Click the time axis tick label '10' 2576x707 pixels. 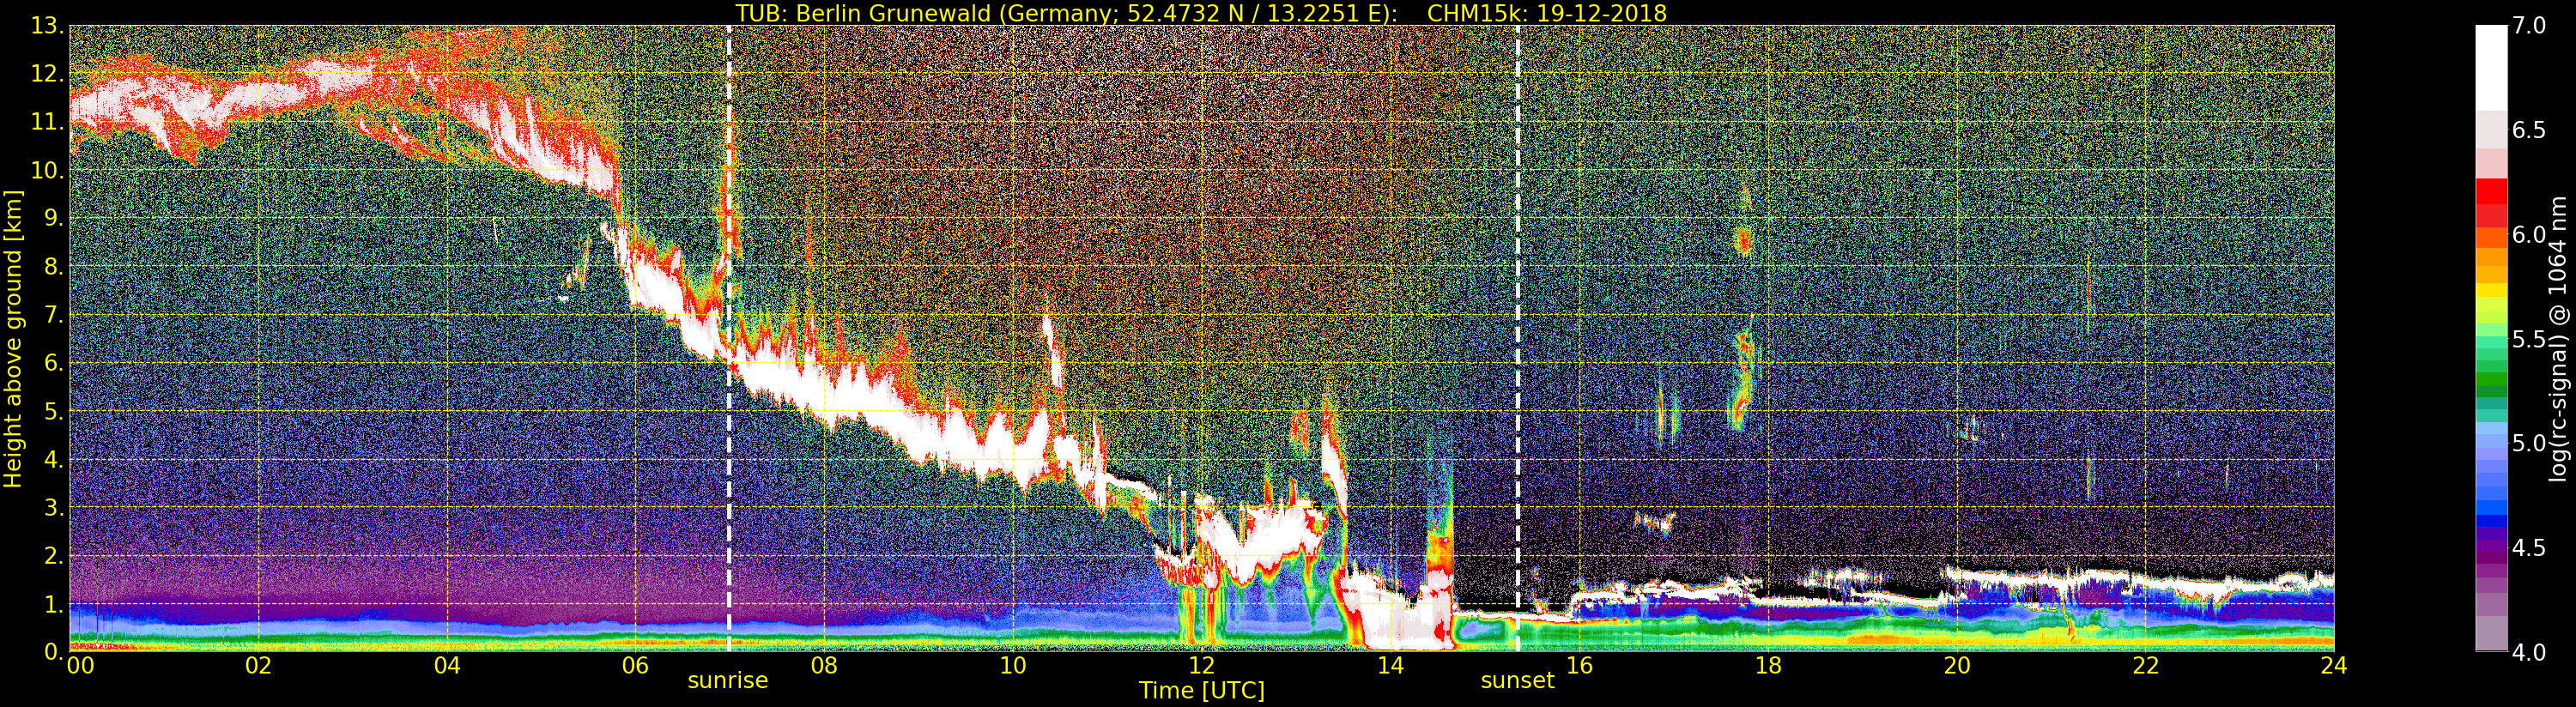1013,666
